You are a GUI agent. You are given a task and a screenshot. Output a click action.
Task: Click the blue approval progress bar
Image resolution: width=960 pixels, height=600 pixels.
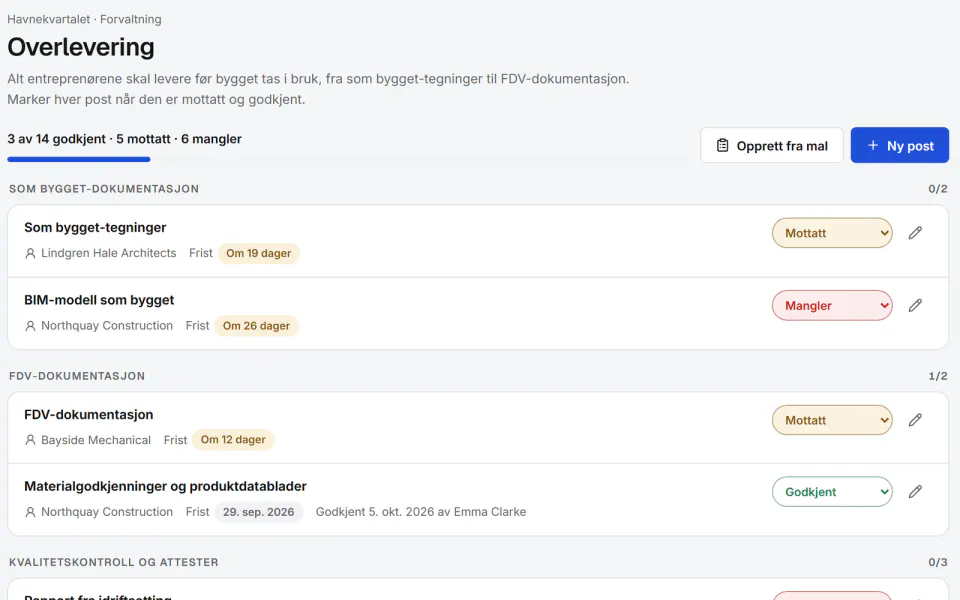79,160
